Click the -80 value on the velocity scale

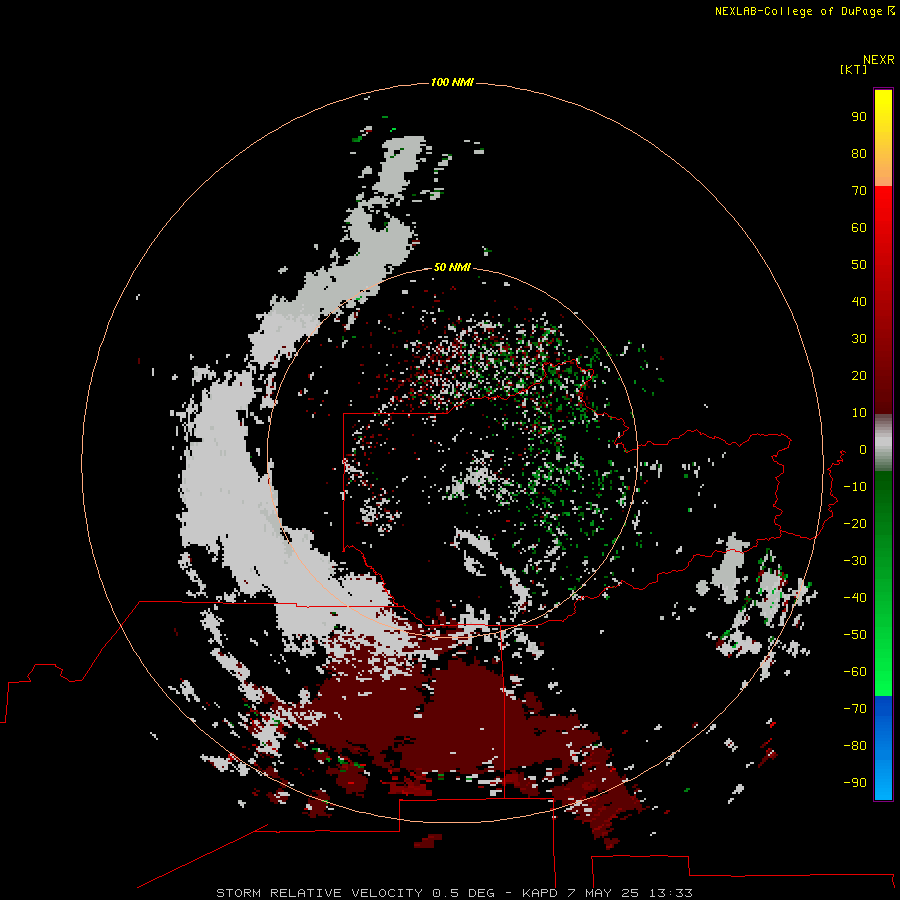click(x=855, y=746)
